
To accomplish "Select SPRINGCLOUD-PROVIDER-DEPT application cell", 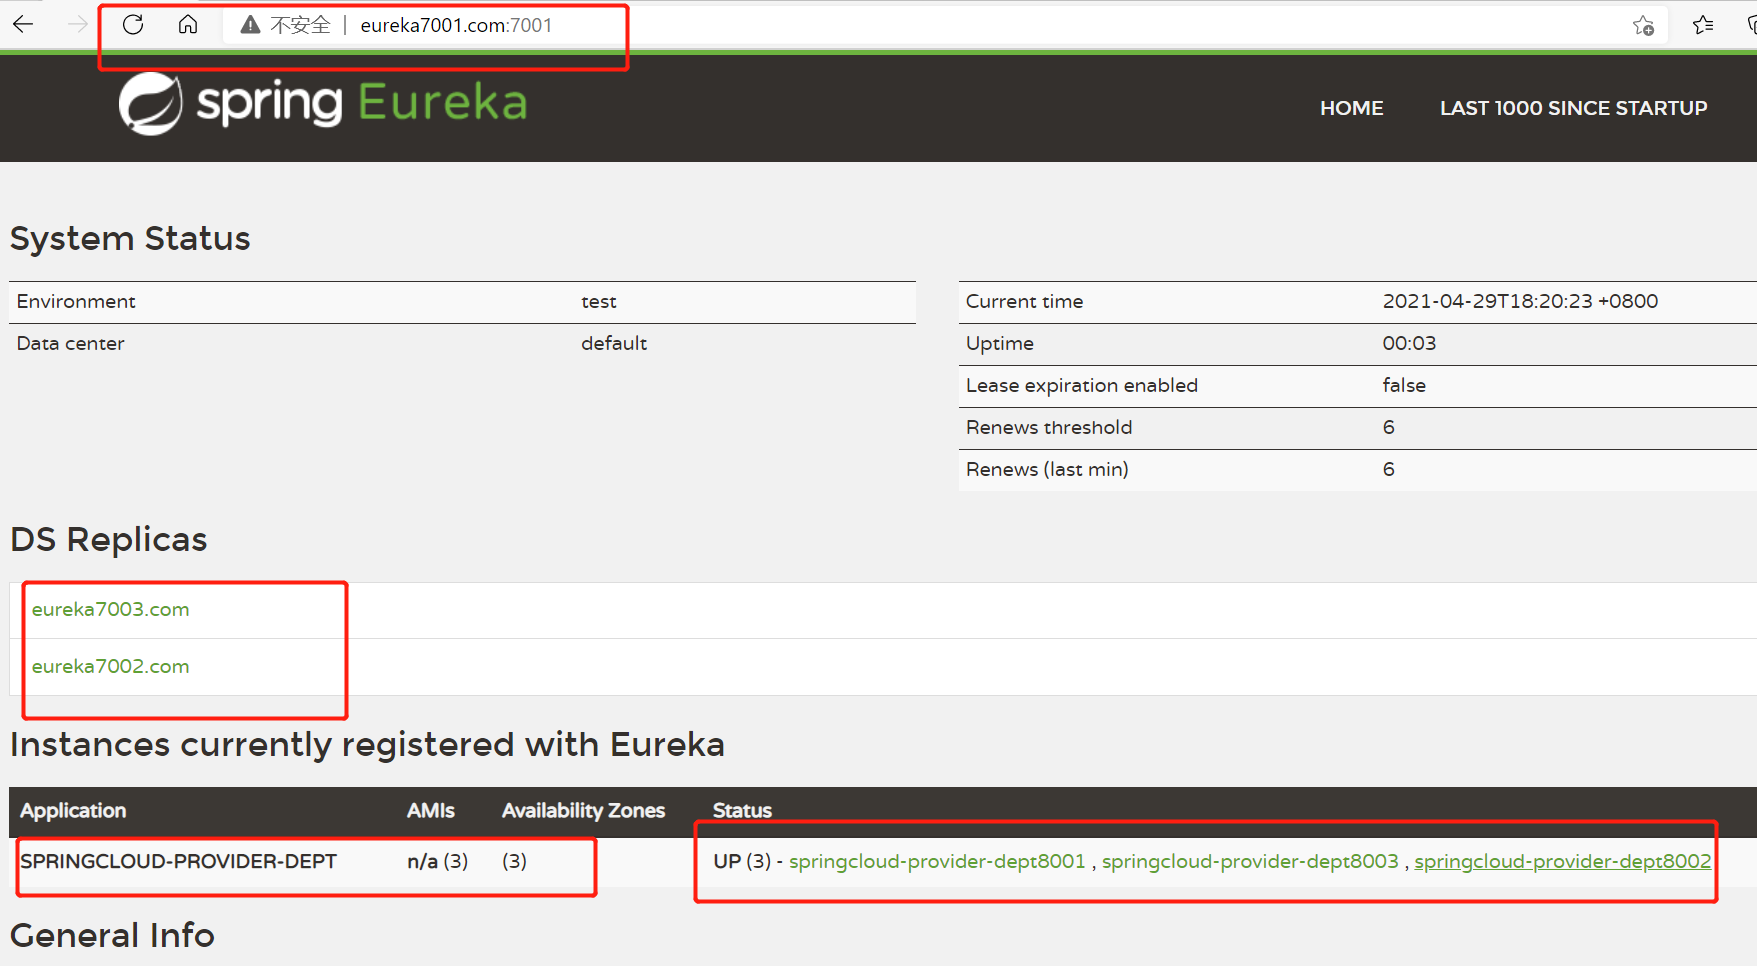I will click(x=178, y=861).
